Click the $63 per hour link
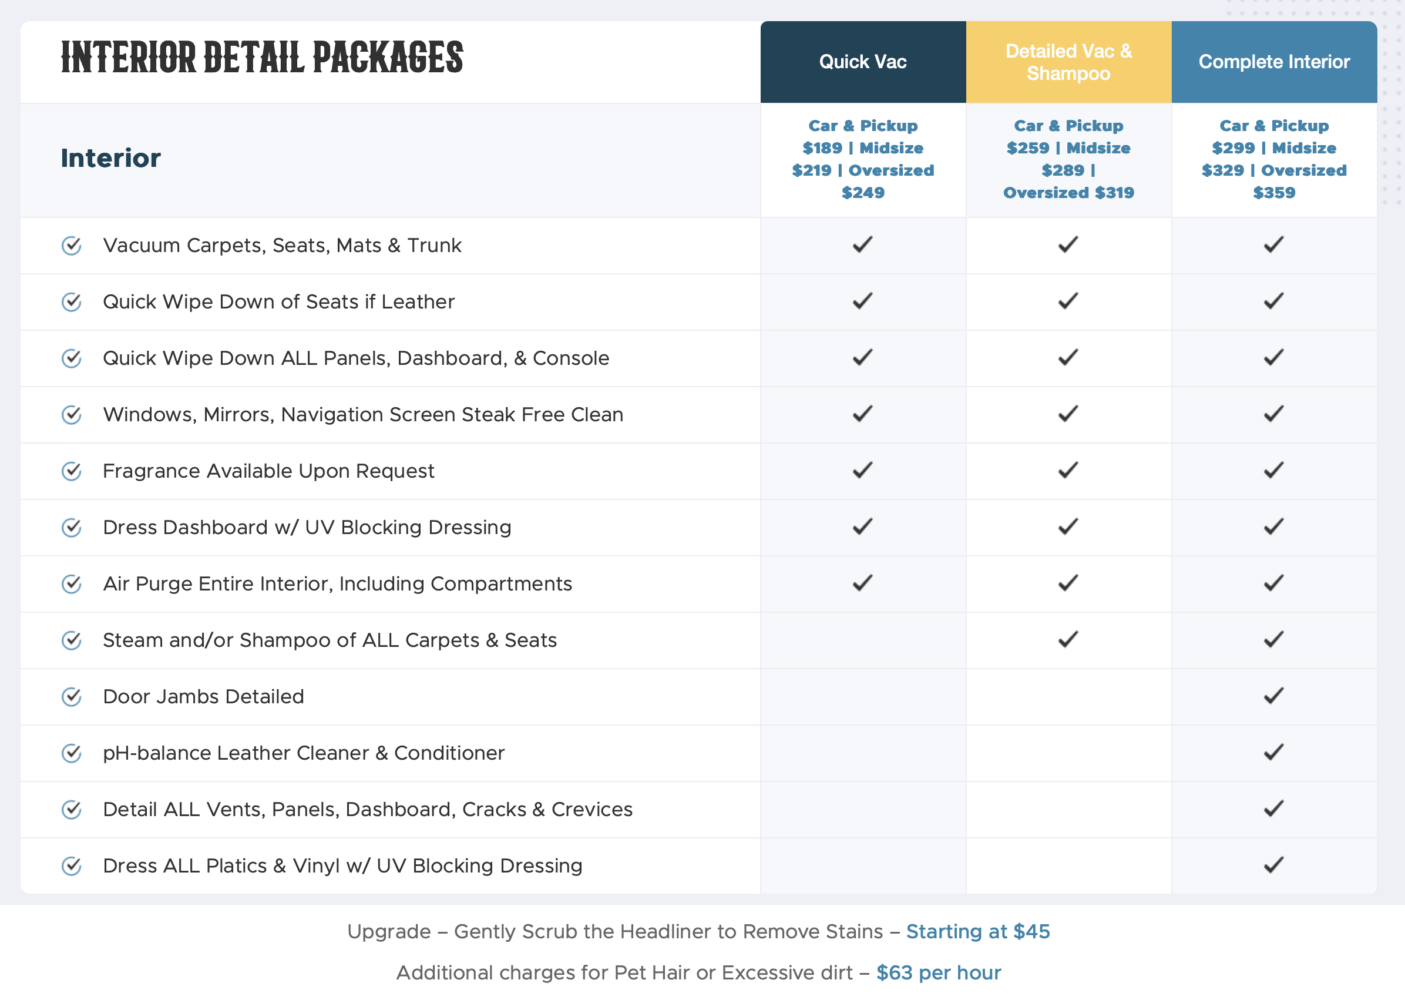Image resolution: width=1405 pixels, height=1000 pixels. point(939,973)
